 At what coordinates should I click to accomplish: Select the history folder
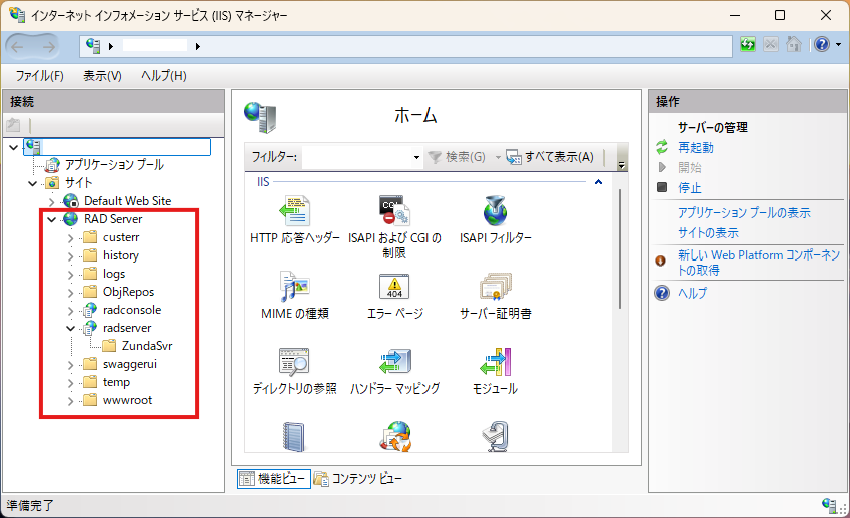[121, 255]
